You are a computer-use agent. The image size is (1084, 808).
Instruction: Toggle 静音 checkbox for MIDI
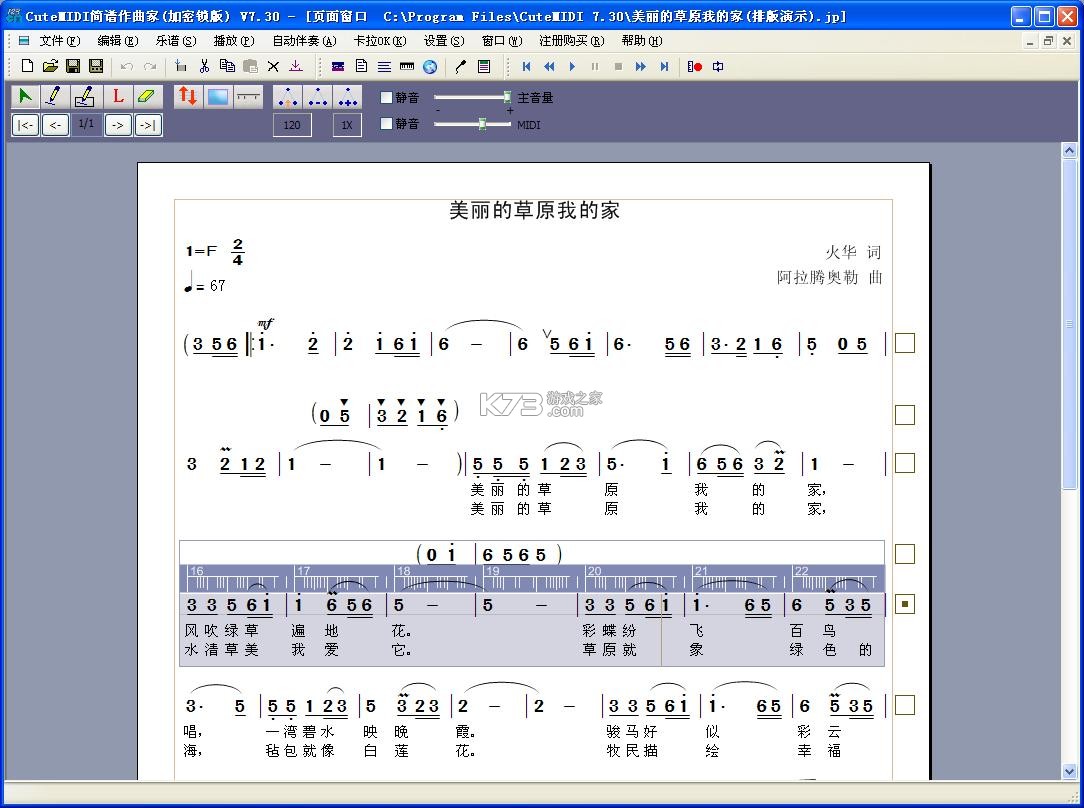(x=386, y=124)
